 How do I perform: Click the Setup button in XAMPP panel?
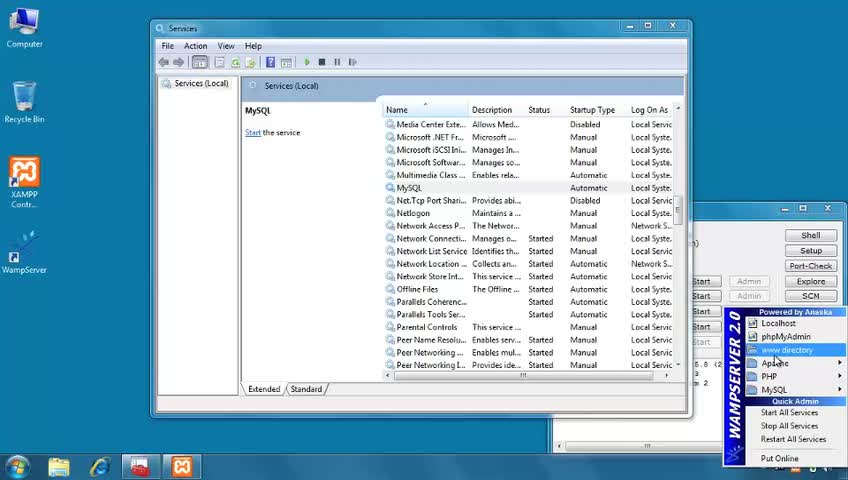(x=811, y=251)
